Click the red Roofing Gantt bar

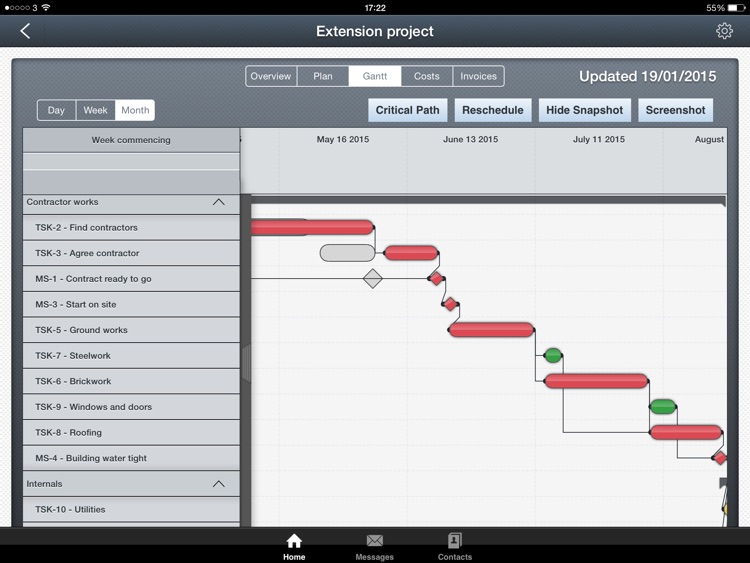[x=686, y=432]
